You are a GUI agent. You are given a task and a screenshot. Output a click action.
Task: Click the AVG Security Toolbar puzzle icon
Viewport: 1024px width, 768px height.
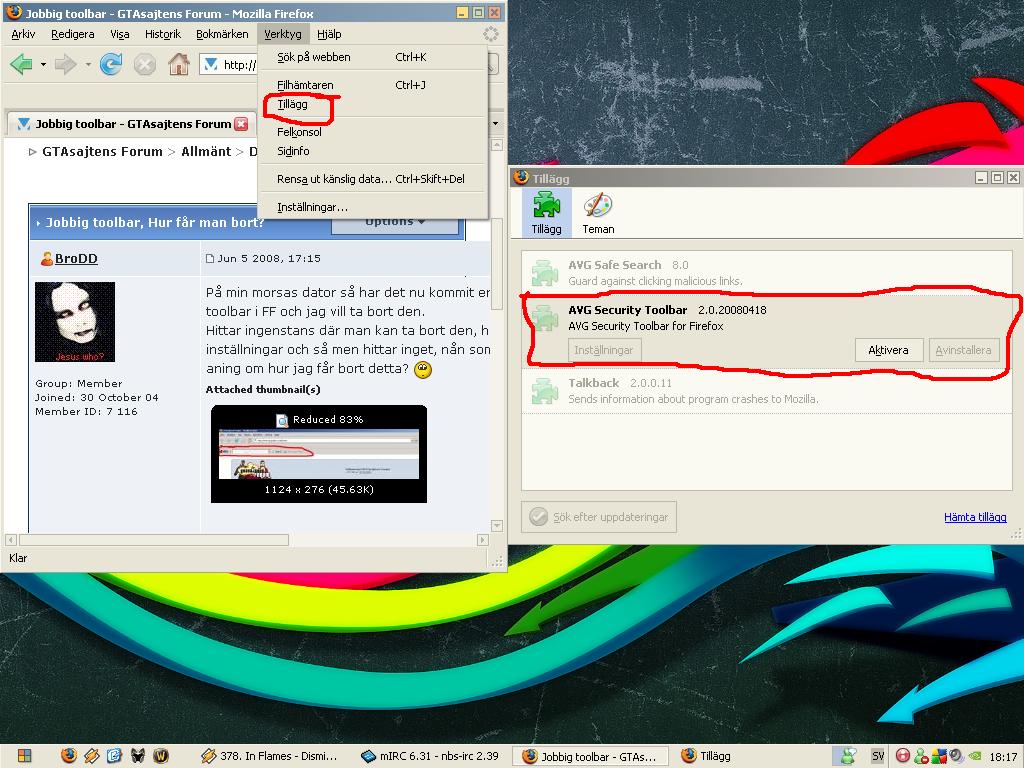coord(545,318)
